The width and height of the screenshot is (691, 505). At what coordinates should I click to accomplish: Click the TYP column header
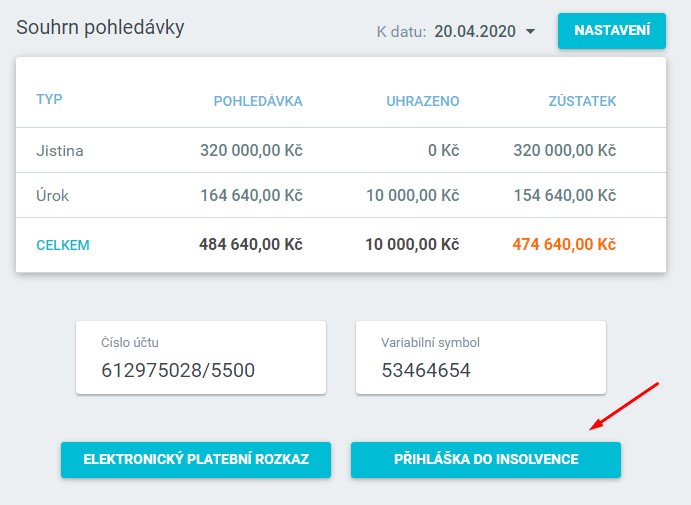click(x=49, y=100)
